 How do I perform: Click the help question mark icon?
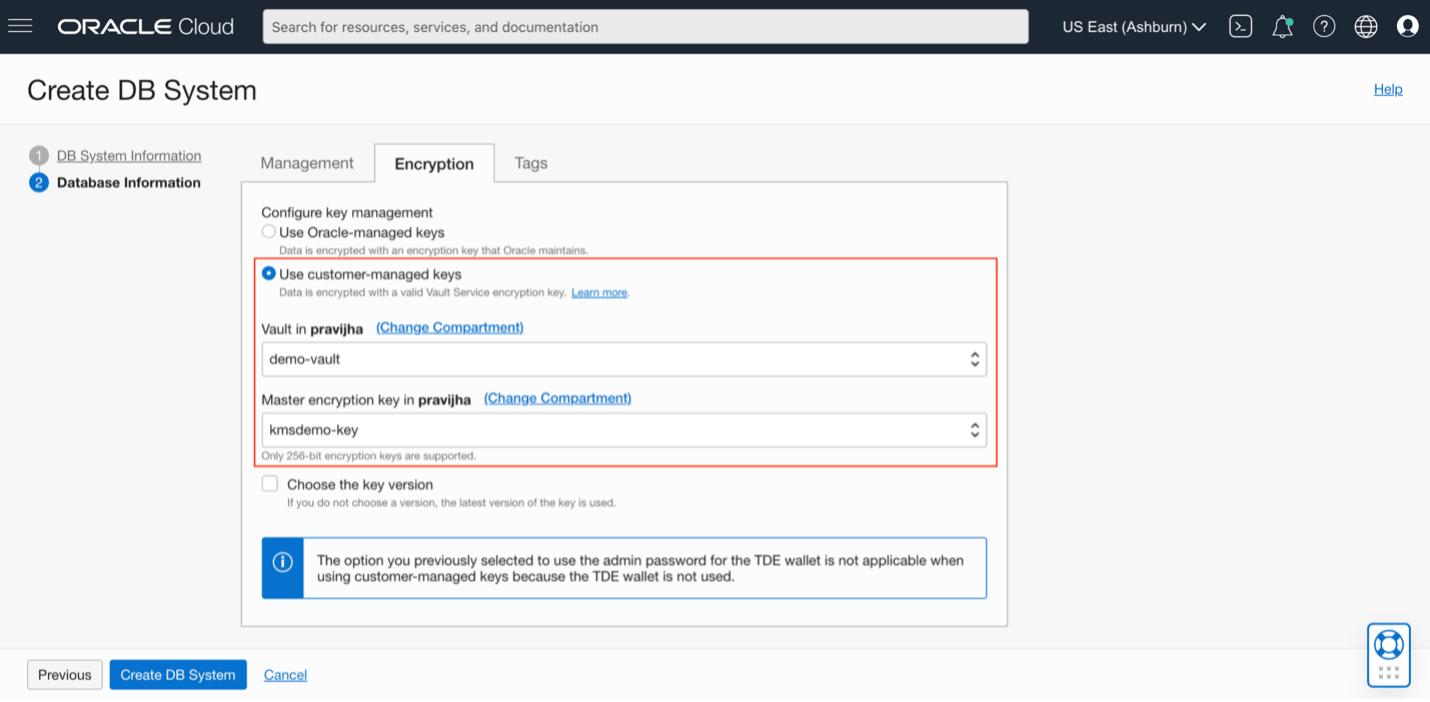(1324, 27)
